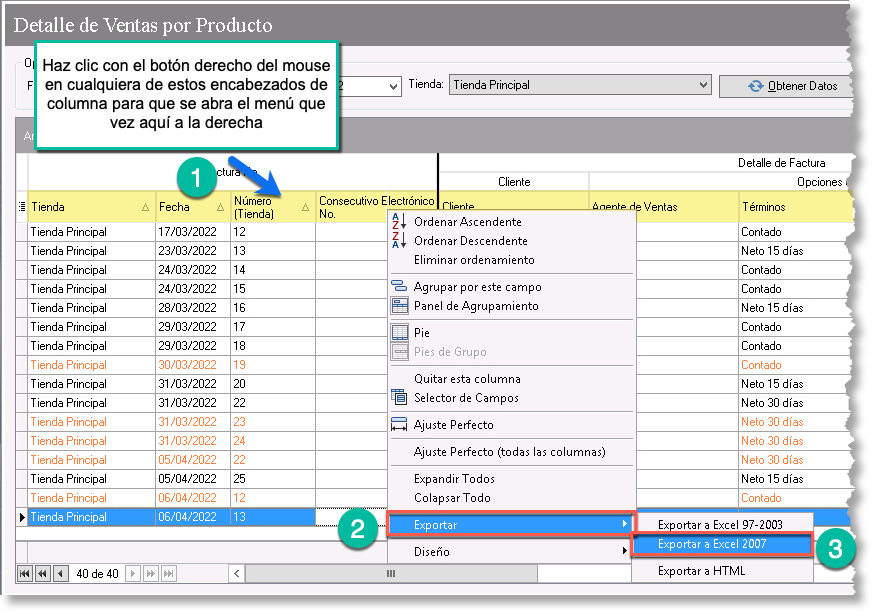Expand the Exportar submenu arrow
Image resolution: width=872 pixels, height=611 pixels.
point(625,524)
